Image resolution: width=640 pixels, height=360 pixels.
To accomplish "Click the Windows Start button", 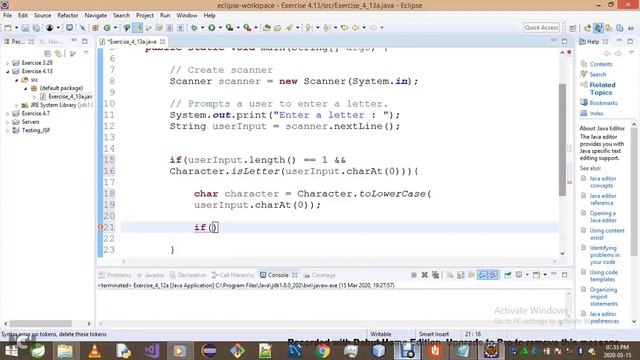I will click(x=11, y=351).
